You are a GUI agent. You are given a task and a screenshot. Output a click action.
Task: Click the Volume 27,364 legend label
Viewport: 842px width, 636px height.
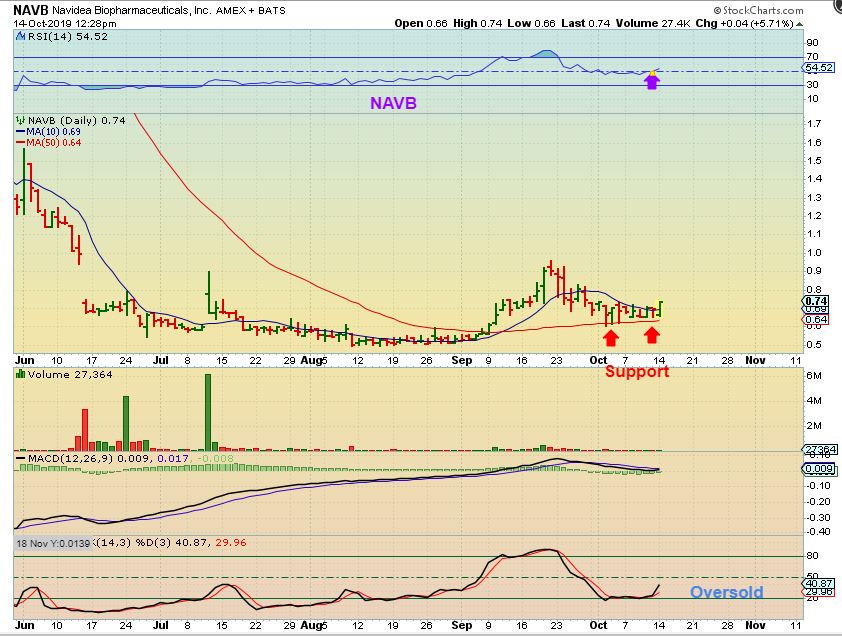pyautogui.click(x=70, y=374)
